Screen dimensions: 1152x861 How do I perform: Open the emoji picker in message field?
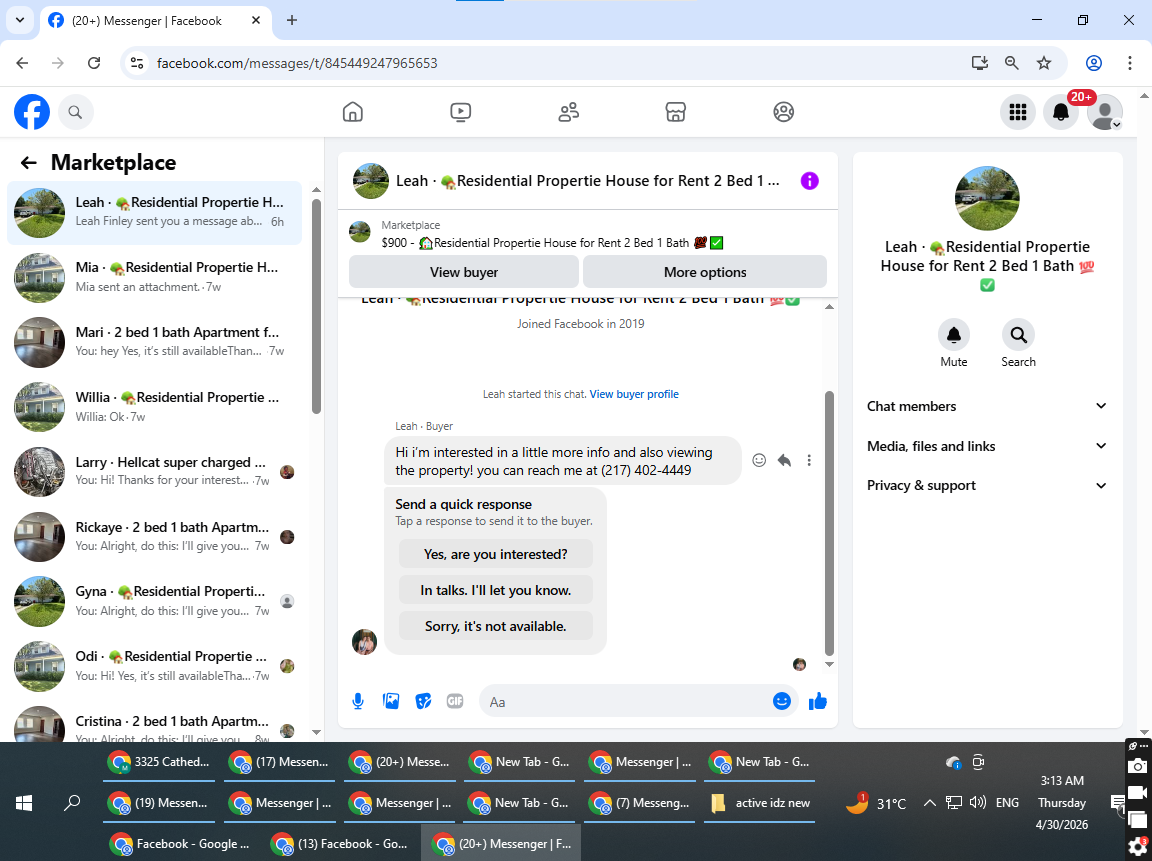(x=782, y=702)
